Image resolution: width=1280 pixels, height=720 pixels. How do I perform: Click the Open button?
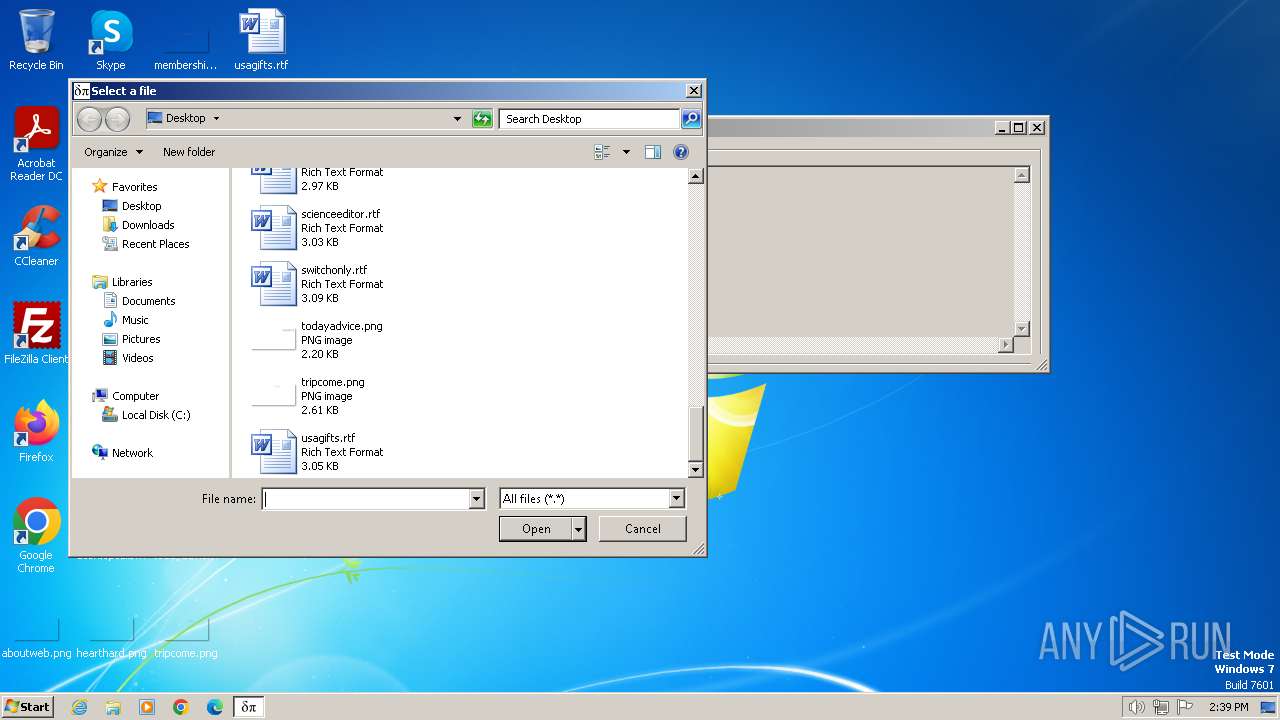536,529
